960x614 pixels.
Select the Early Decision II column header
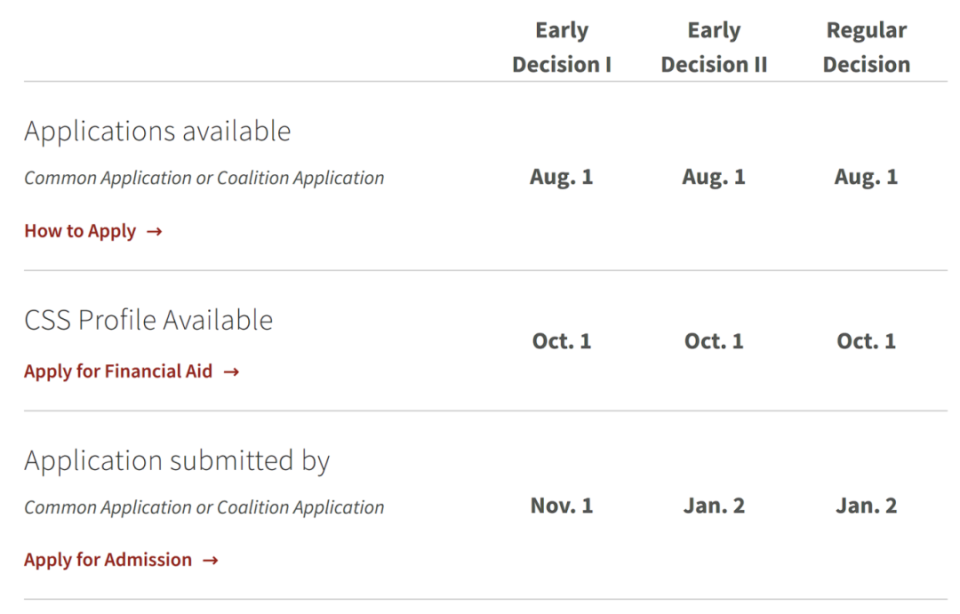click(714, 47)
